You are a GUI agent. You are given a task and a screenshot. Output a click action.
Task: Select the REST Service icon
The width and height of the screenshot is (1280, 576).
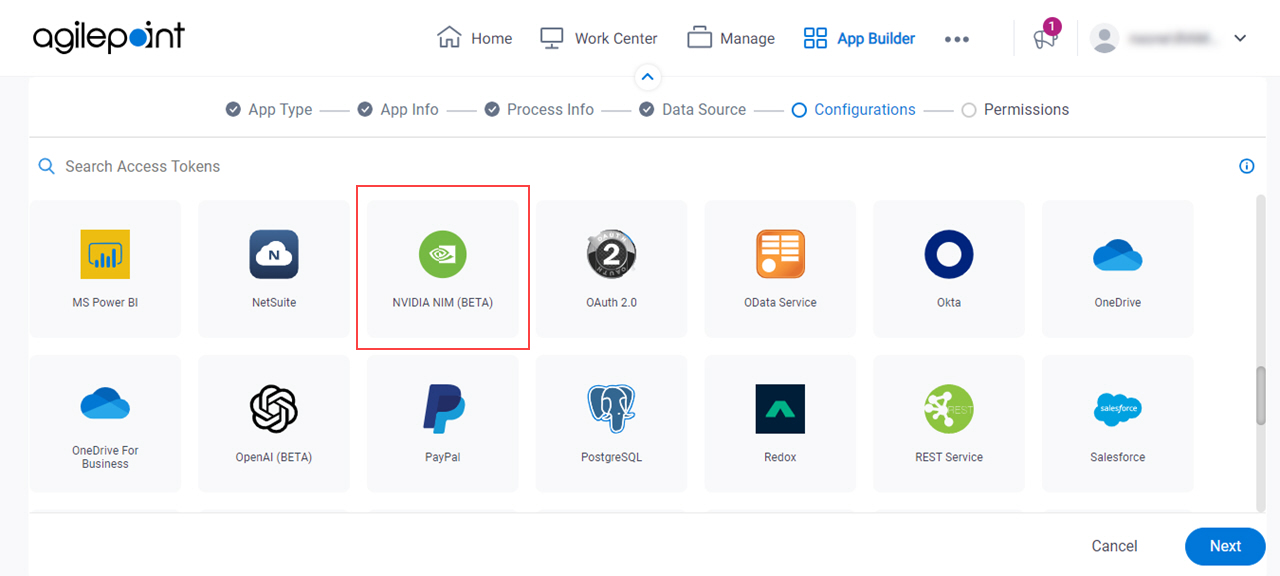pyautogui.click(x=949, y=409)
